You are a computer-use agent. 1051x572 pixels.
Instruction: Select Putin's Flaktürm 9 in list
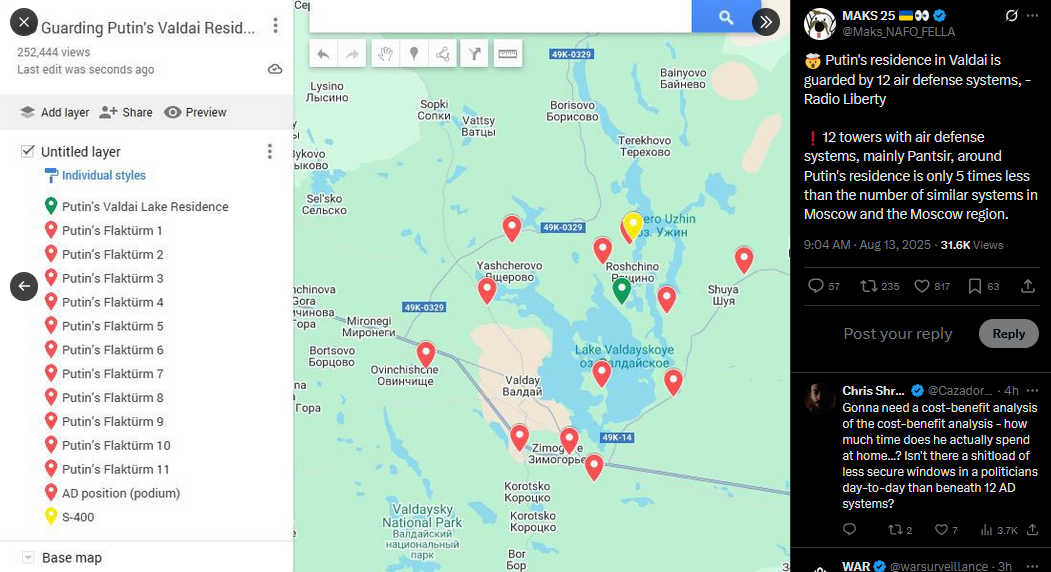click(104, 421)
